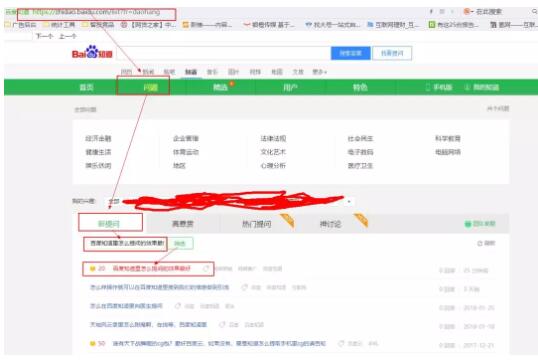Open the 社会民生 category
This screenshot has height=361, width=538.
point(360,138)
